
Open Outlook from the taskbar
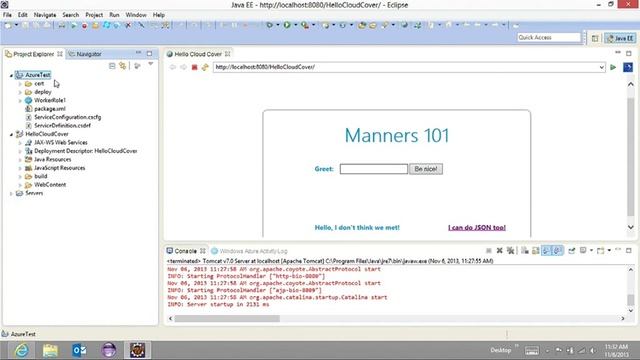(x=79, y=350)
